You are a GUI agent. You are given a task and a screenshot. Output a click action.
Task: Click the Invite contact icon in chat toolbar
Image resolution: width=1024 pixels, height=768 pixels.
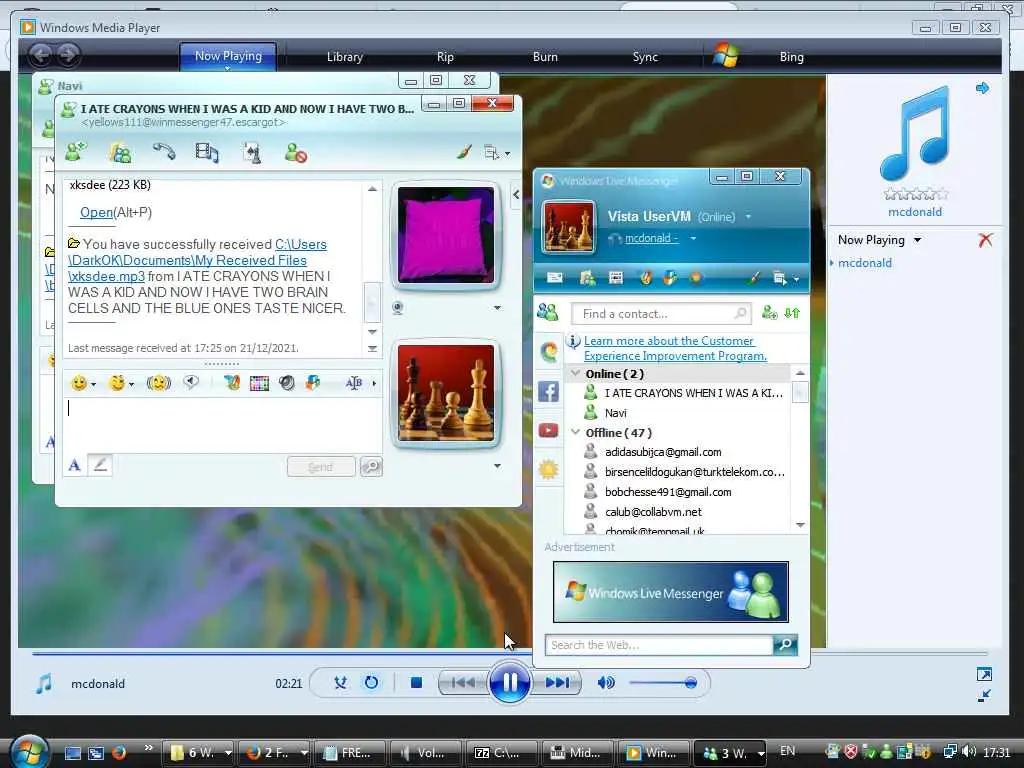click(x=76, y=153)
